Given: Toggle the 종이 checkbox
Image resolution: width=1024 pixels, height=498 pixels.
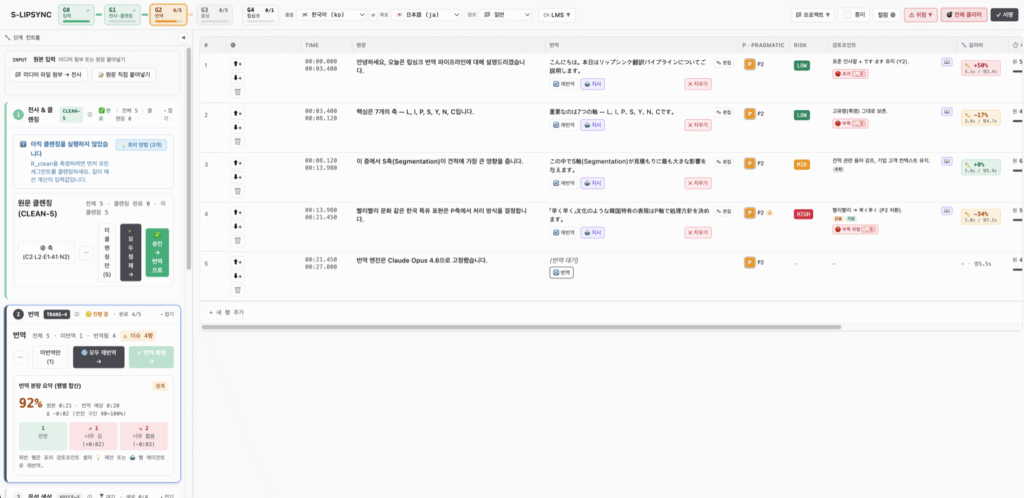Looking at the screenshot, I should [846, 14].
